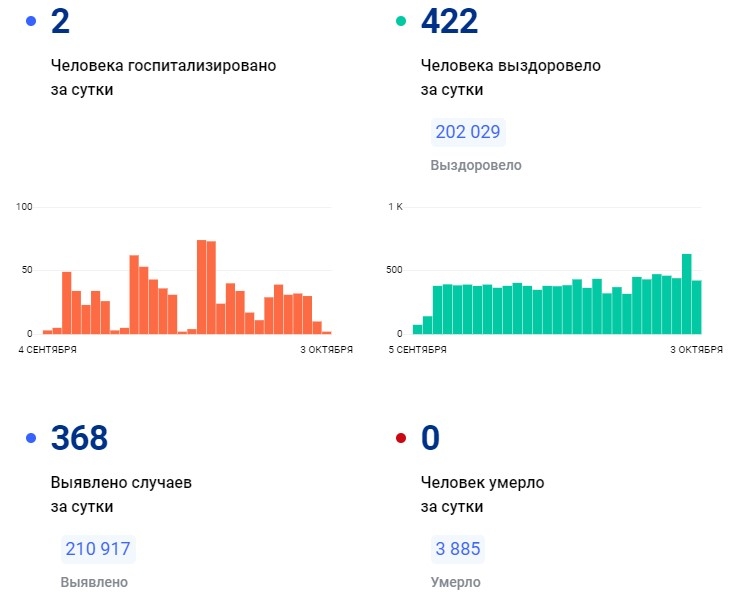Click '3 ОКТЯБРЯ' label under the green chart
Image resolution: width=753 pixels, height=599 pixels.
click(696, 350)
